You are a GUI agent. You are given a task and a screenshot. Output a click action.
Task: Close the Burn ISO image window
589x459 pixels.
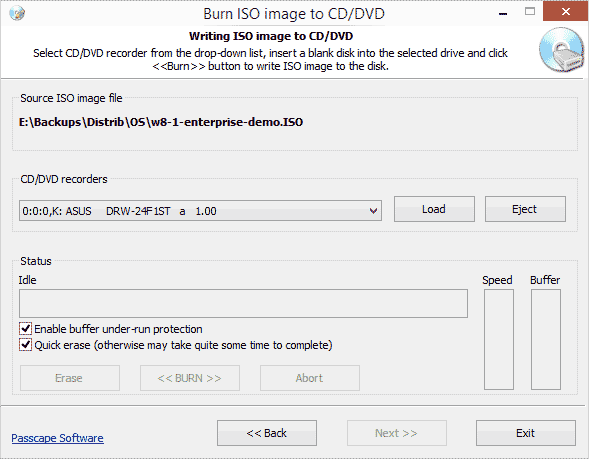565,11
